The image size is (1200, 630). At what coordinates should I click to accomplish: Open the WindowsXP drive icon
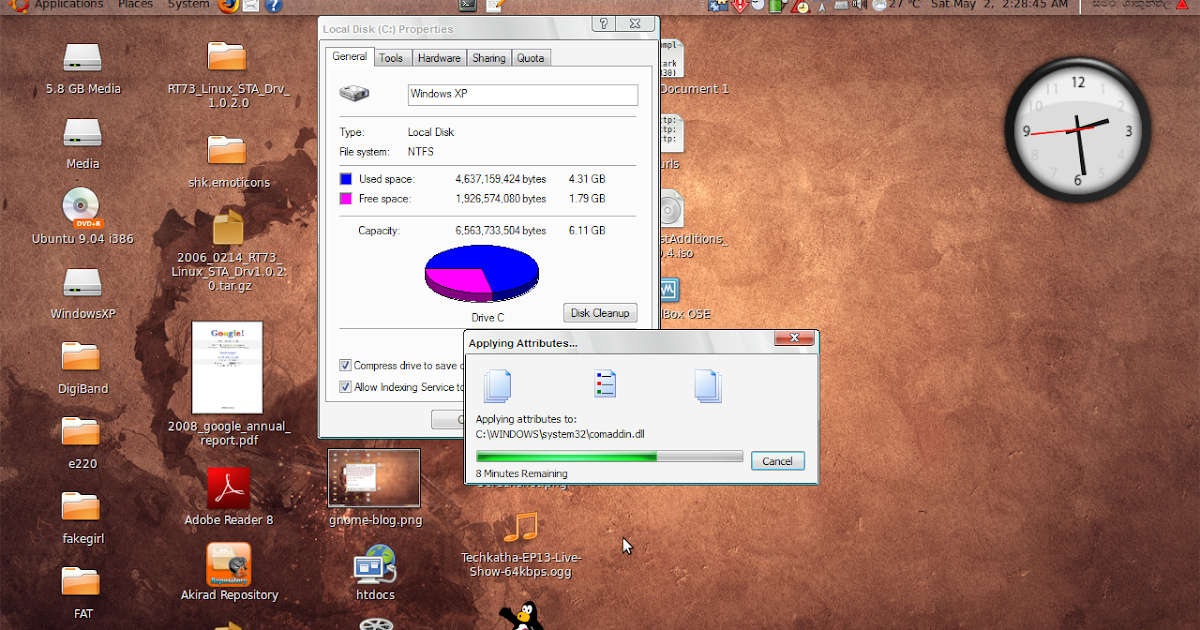tap(80, 285)
